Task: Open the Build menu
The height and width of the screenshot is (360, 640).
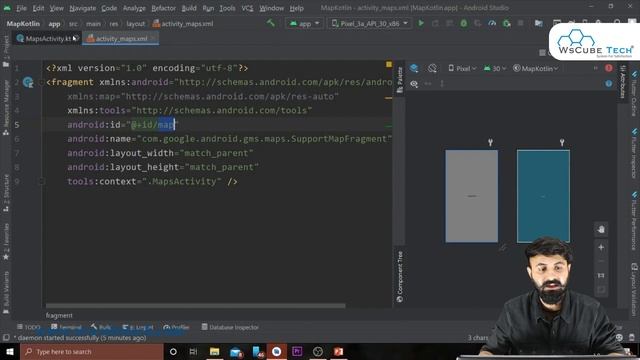Action: [189, 8]
